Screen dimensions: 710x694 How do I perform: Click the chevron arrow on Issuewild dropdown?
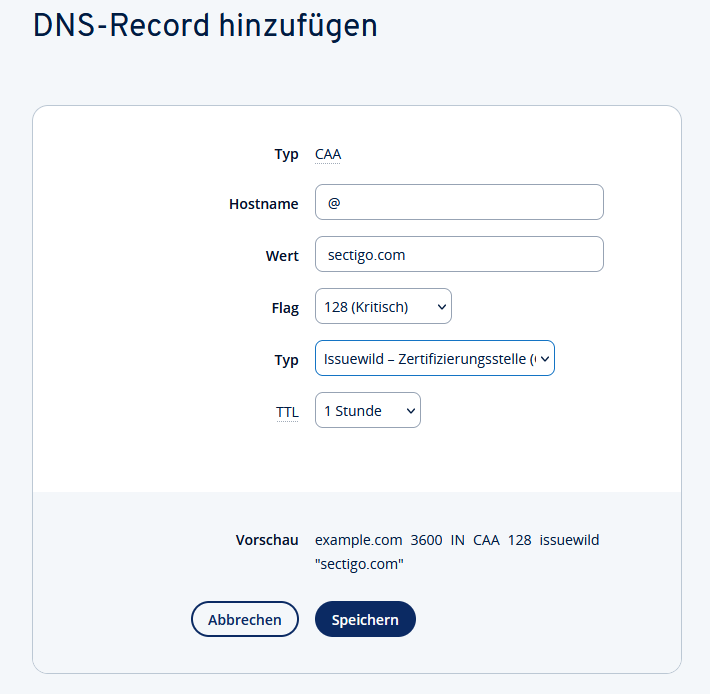point(545,359)
